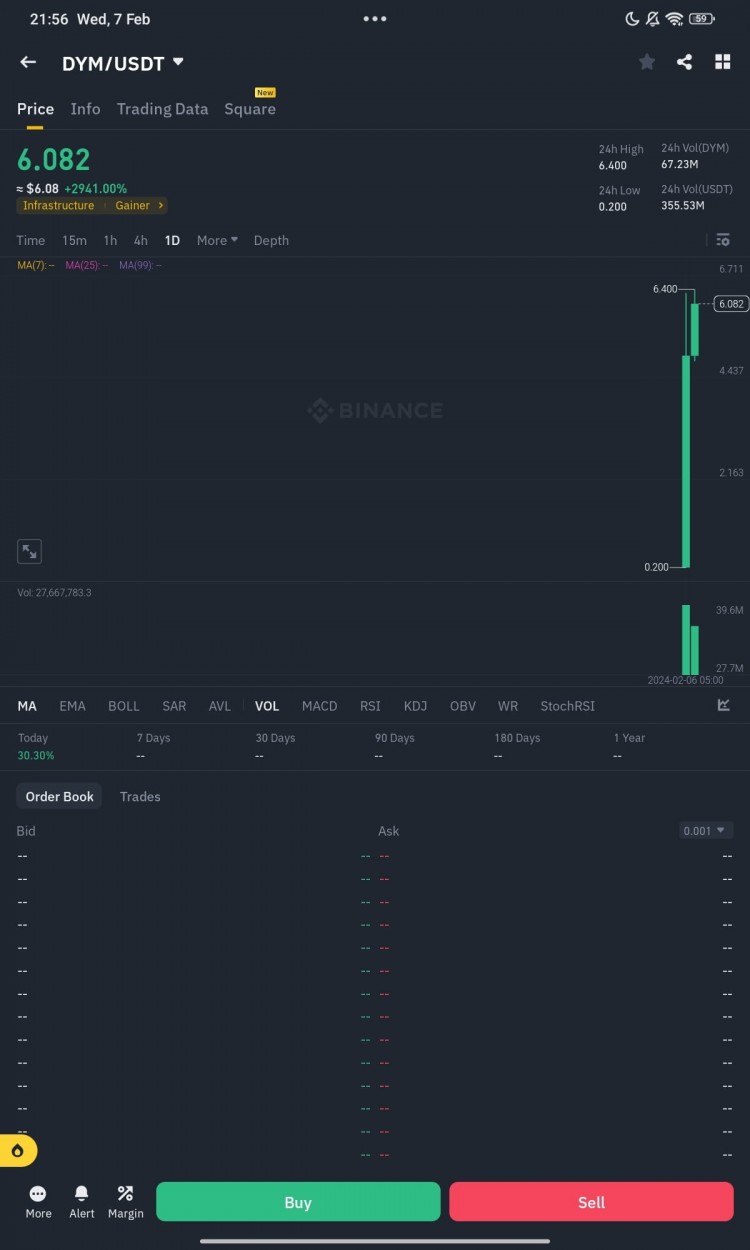The width and height of the screenshot is (750, 1250).
Task: Tap the Alert bell icon
Action: click(82, 1200)
